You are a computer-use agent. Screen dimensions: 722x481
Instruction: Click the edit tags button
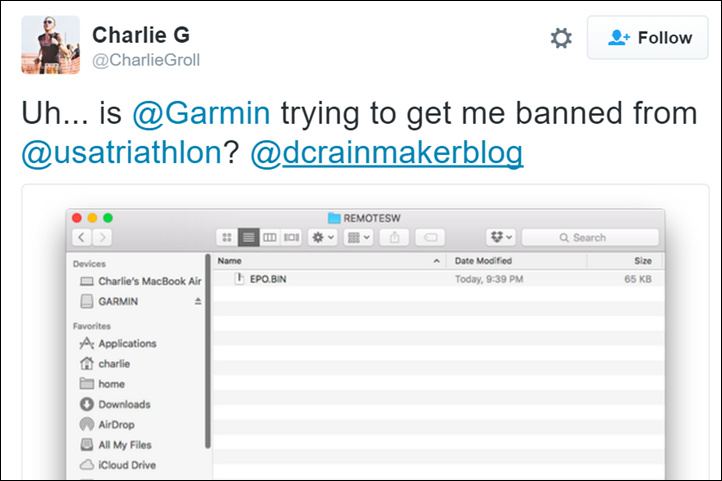tap(430, 238)
